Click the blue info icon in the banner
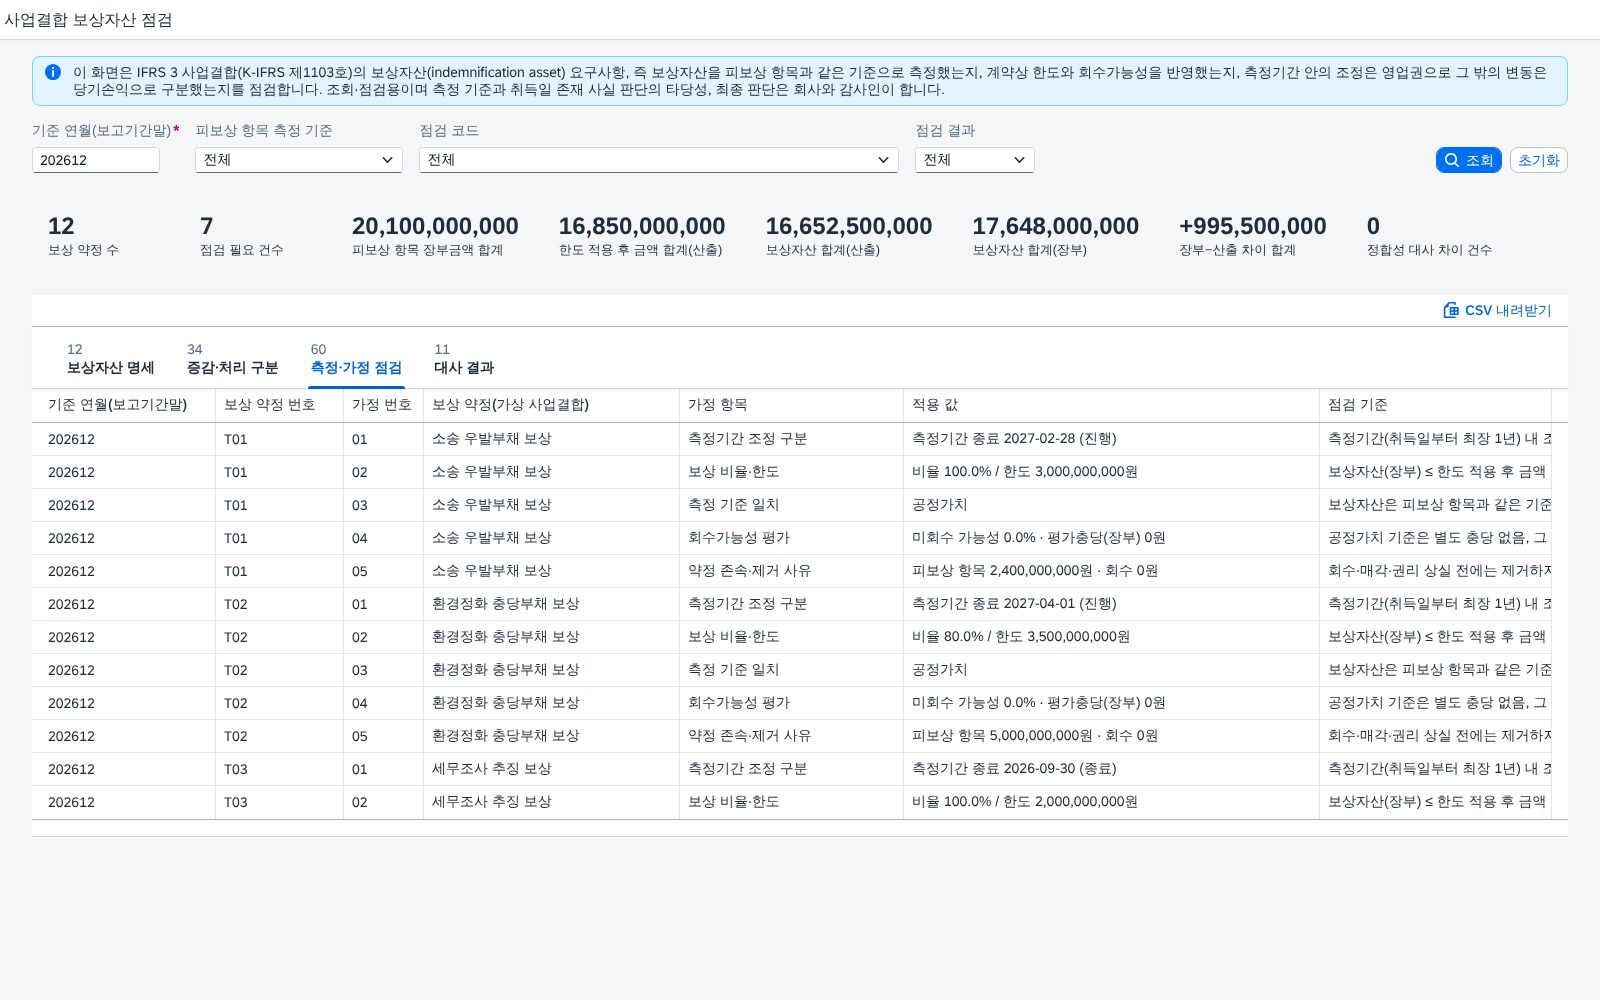The width and height of the screenshot is (1600, 1000). click(53, 72)
